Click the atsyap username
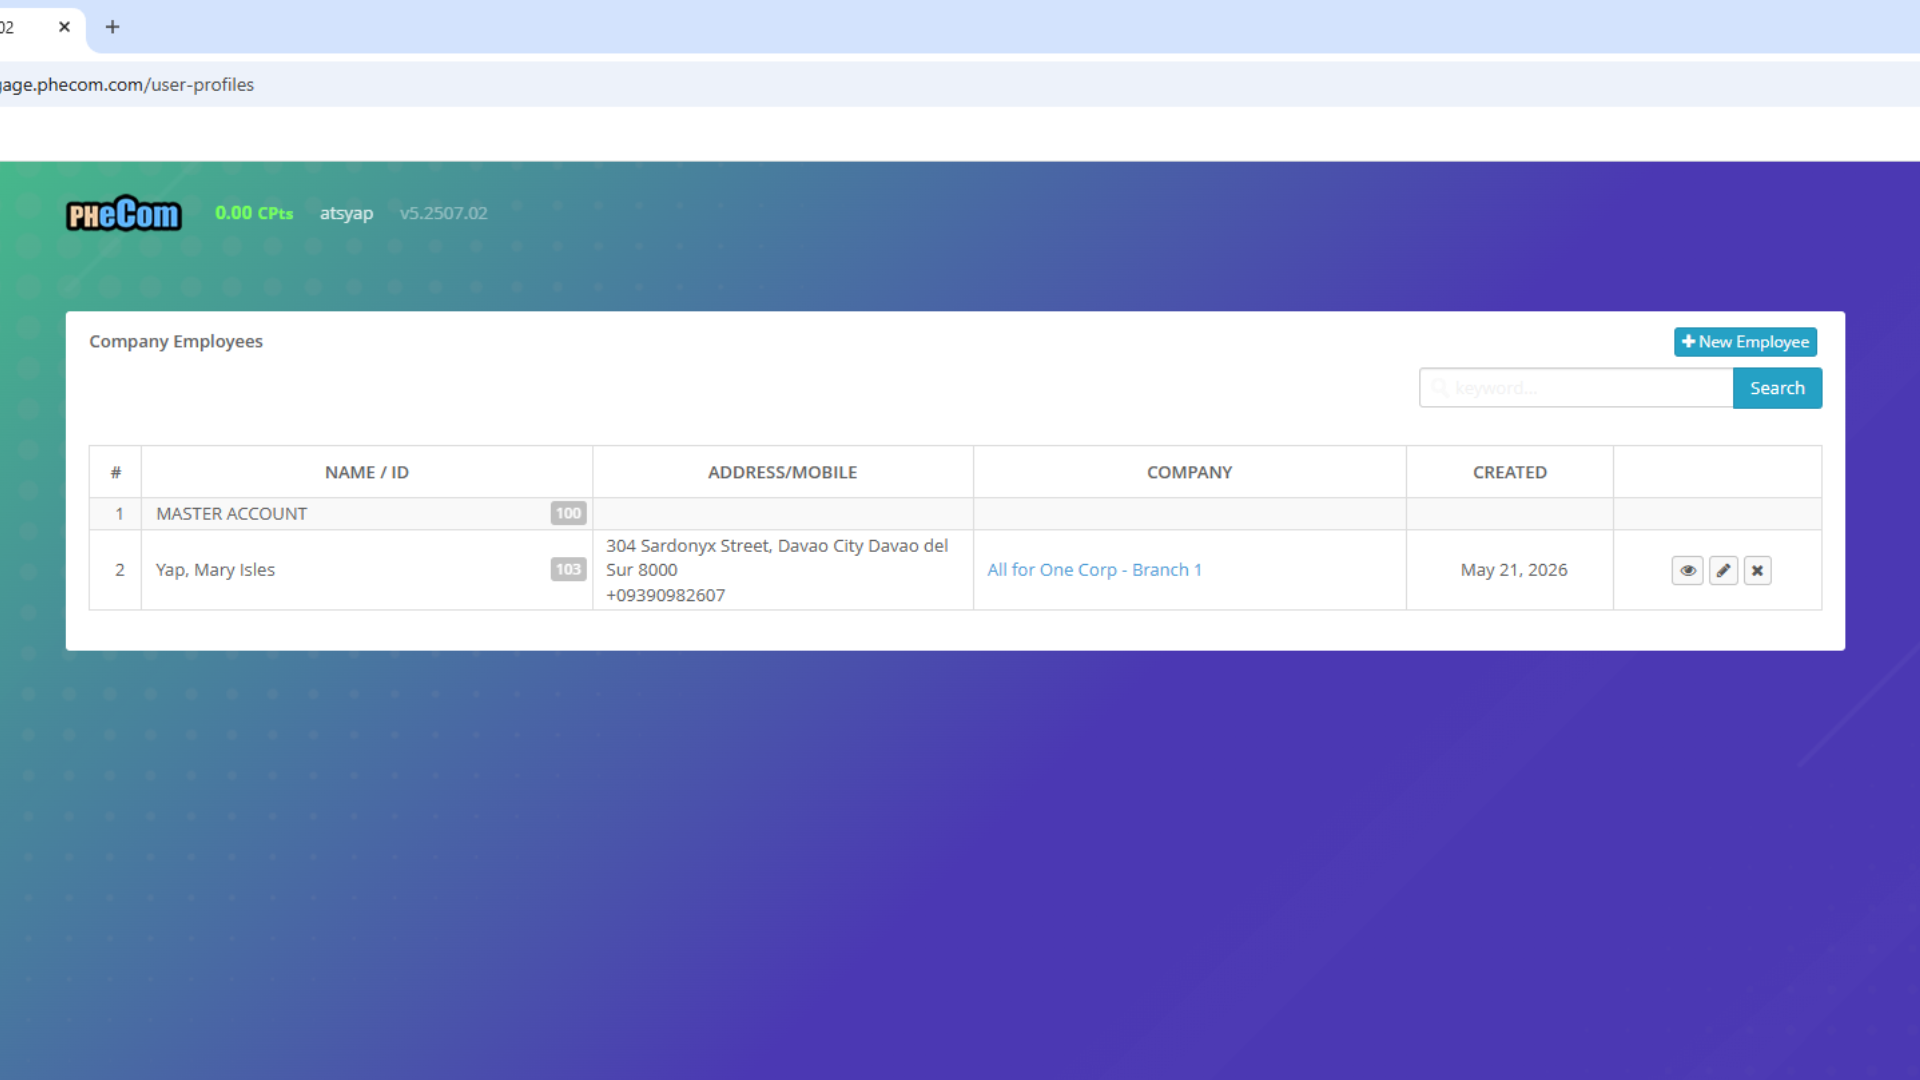The width and height of the screenshot is (1920, 1080). click(x=346, y=213)
